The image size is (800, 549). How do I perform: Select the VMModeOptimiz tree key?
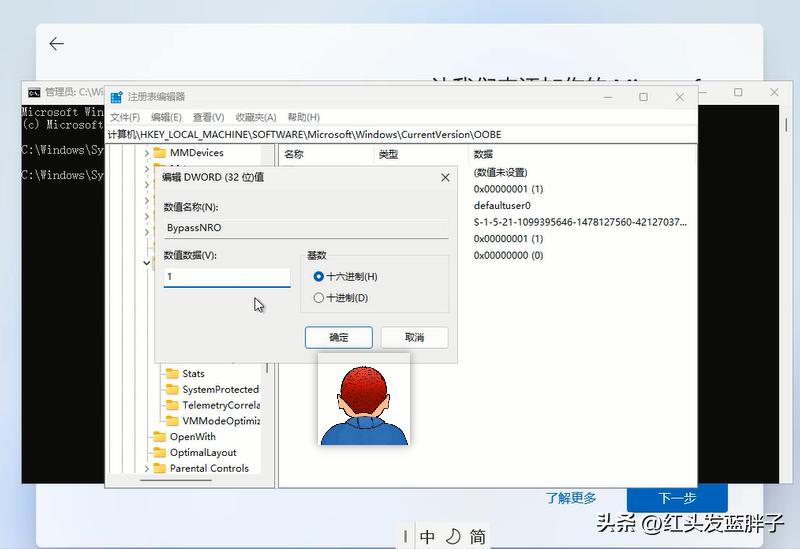click(x=221, y=421)
